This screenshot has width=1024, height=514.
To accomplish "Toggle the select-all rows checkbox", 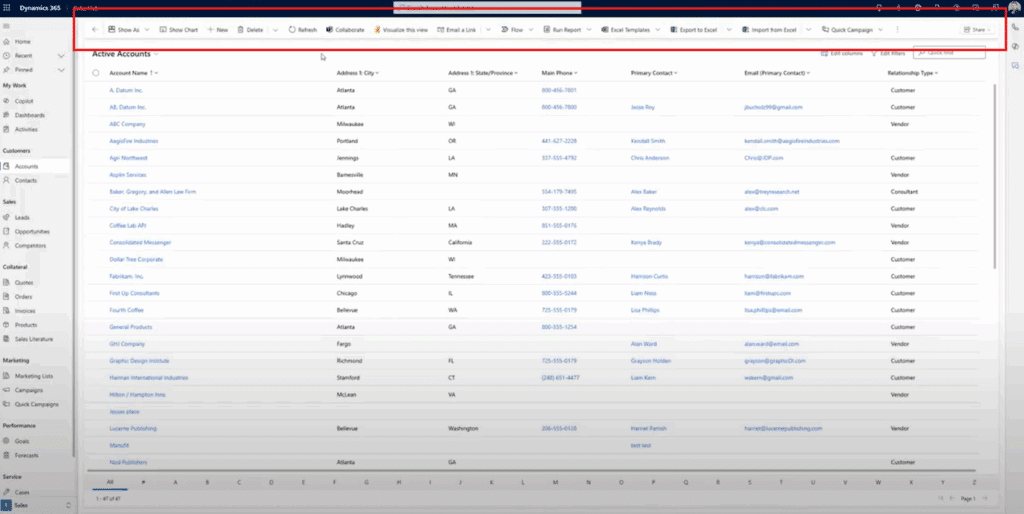I will click(x=96, y=73).
